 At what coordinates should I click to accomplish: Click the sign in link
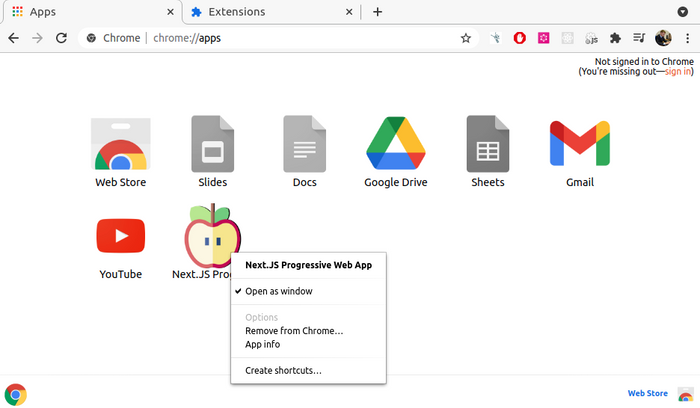point(678,71)
